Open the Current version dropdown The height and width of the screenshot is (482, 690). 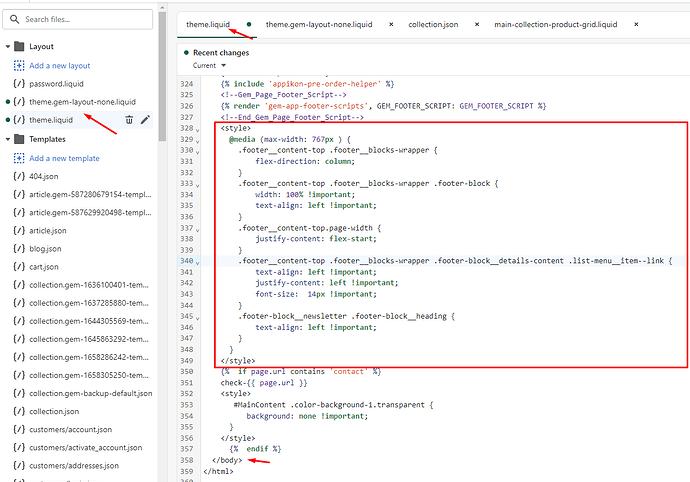tap(209, 66)
